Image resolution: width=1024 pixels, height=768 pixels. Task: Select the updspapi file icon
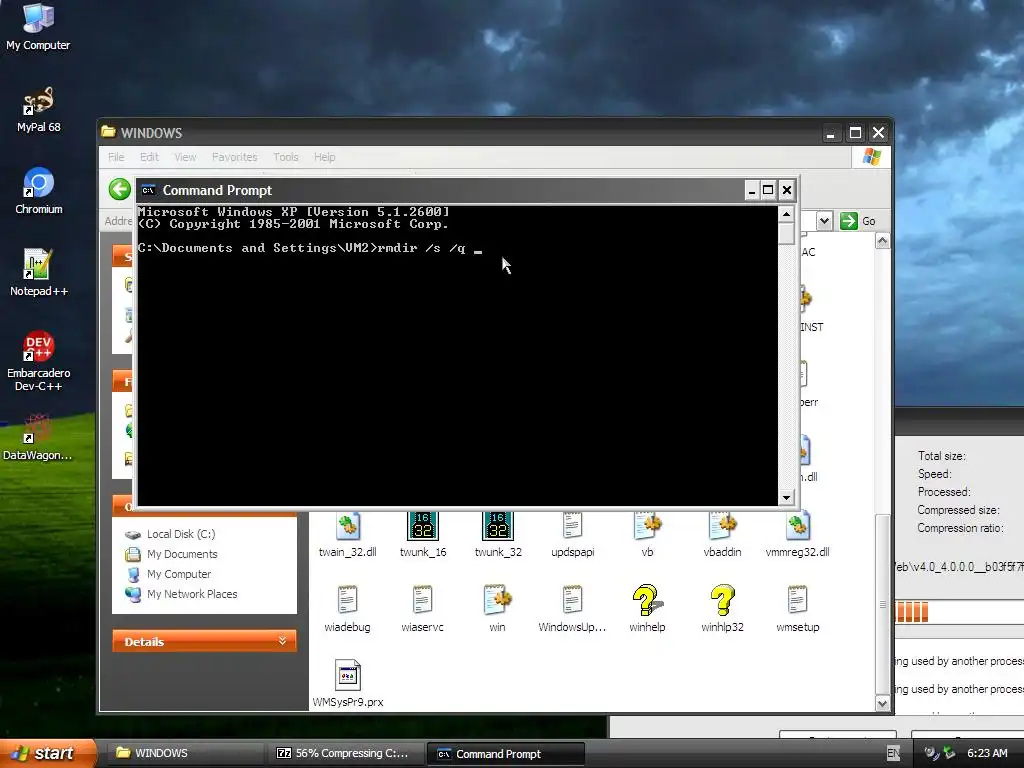pyautogui.click(x=572, y=535)
